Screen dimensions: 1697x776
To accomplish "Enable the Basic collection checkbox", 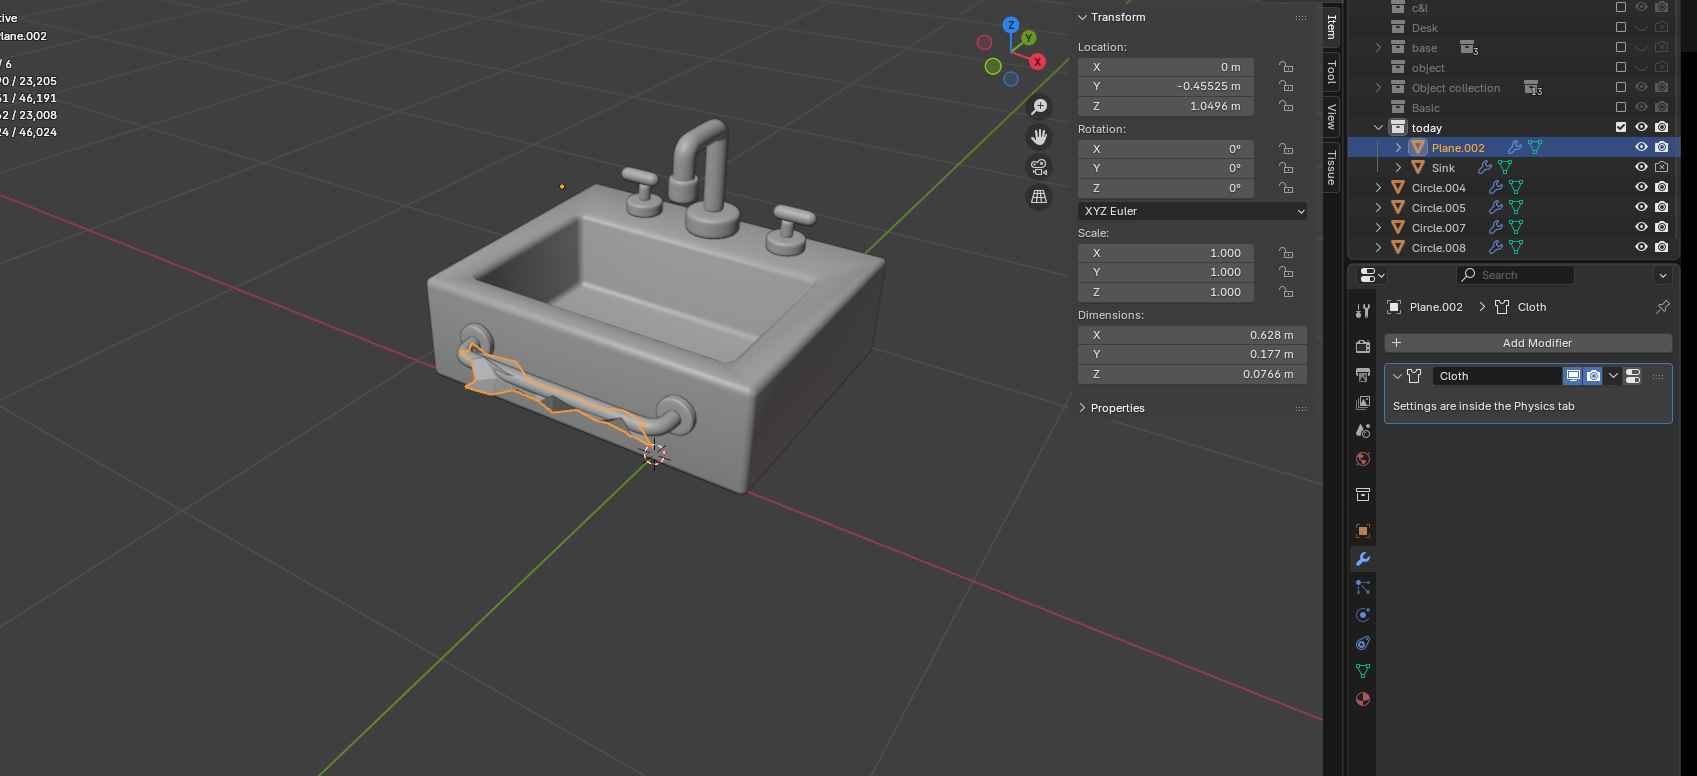I will click(x=1621, y=107).
